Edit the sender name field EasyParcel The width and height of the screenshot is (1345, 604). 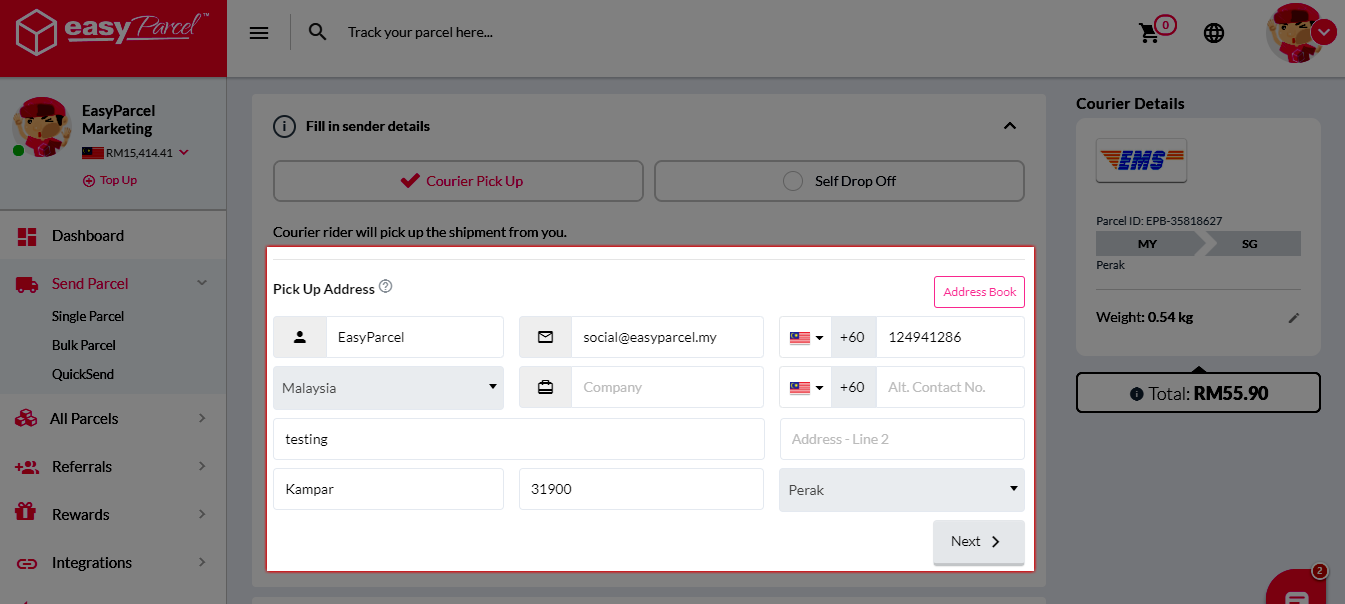click(x=415, y=337)
